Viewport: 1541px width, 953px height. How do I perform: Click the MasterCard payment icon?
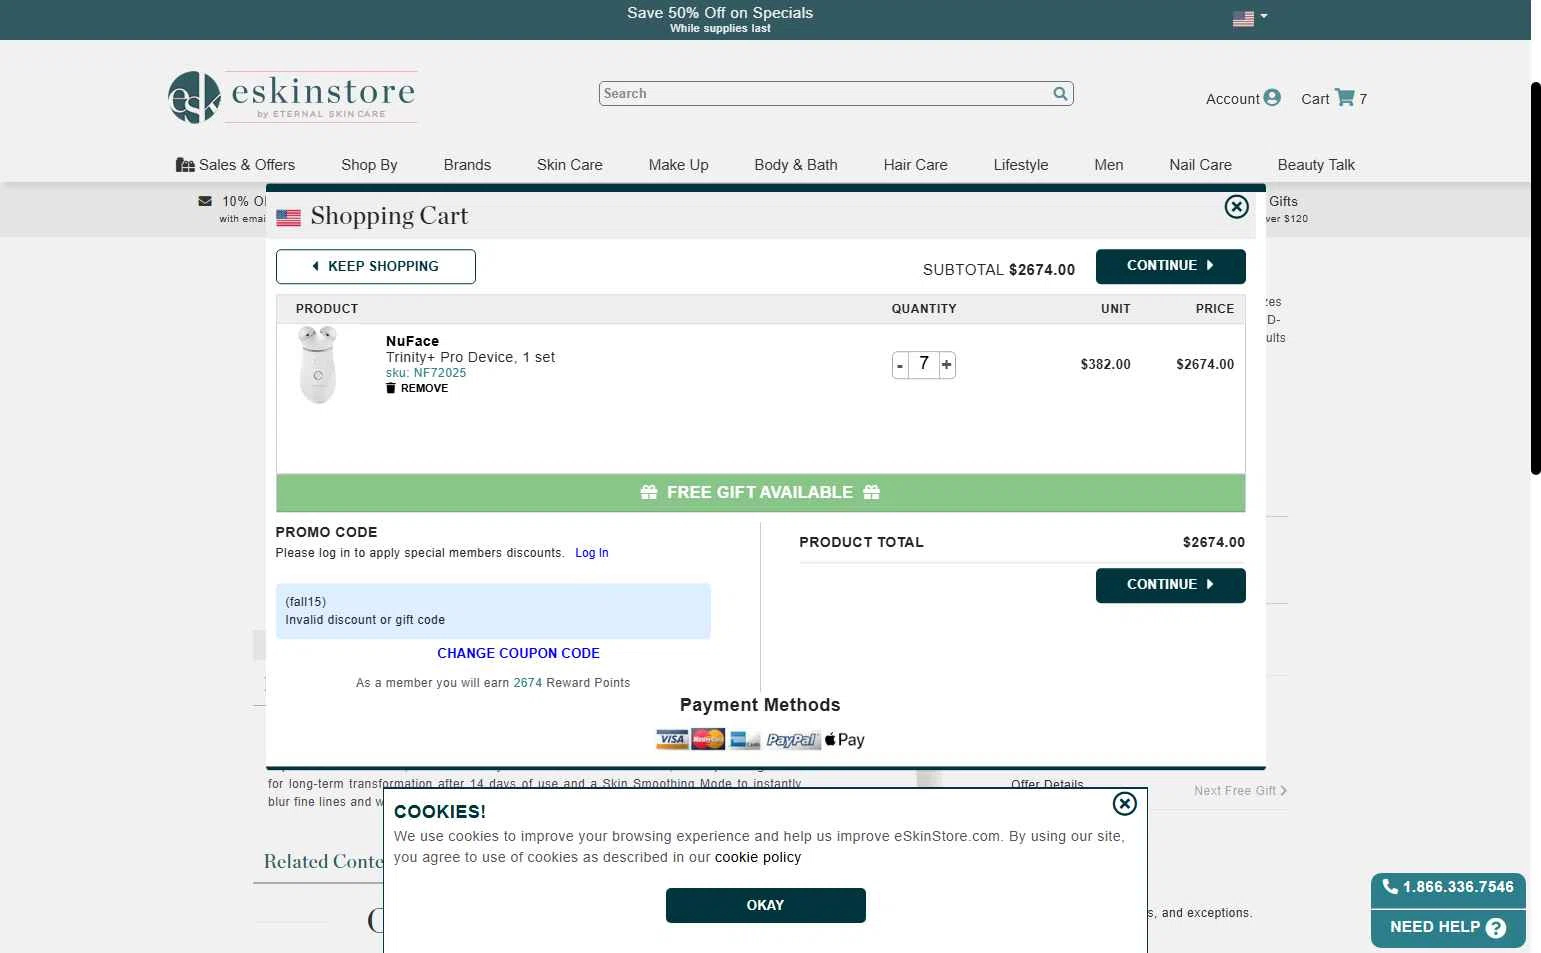[708, 740]
